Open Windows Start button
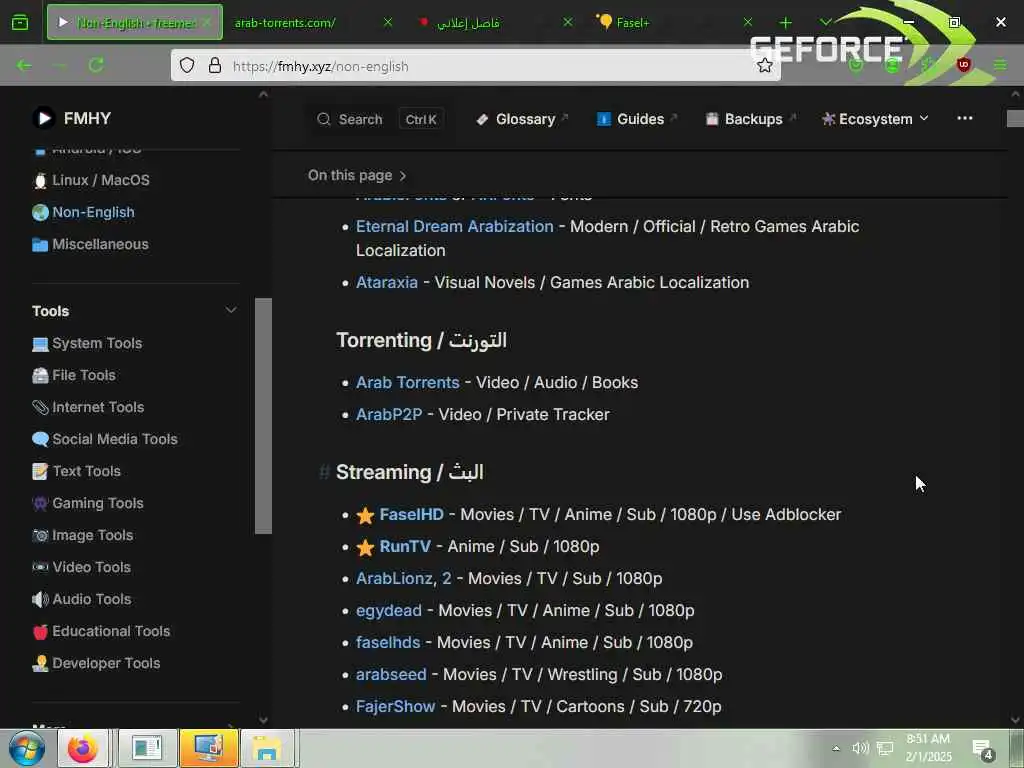Viewport: 1024px width, 768px height. tap(27, 748)
